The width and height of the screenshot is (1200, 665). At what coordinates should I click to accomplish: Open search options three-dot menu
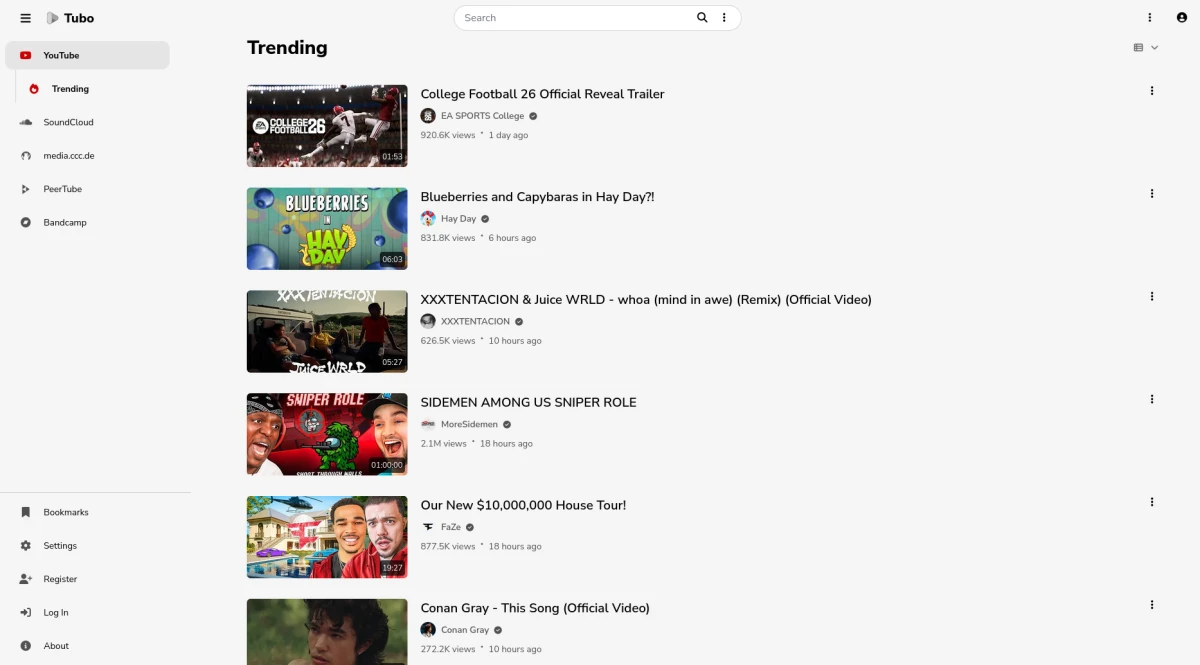(725, 18)
